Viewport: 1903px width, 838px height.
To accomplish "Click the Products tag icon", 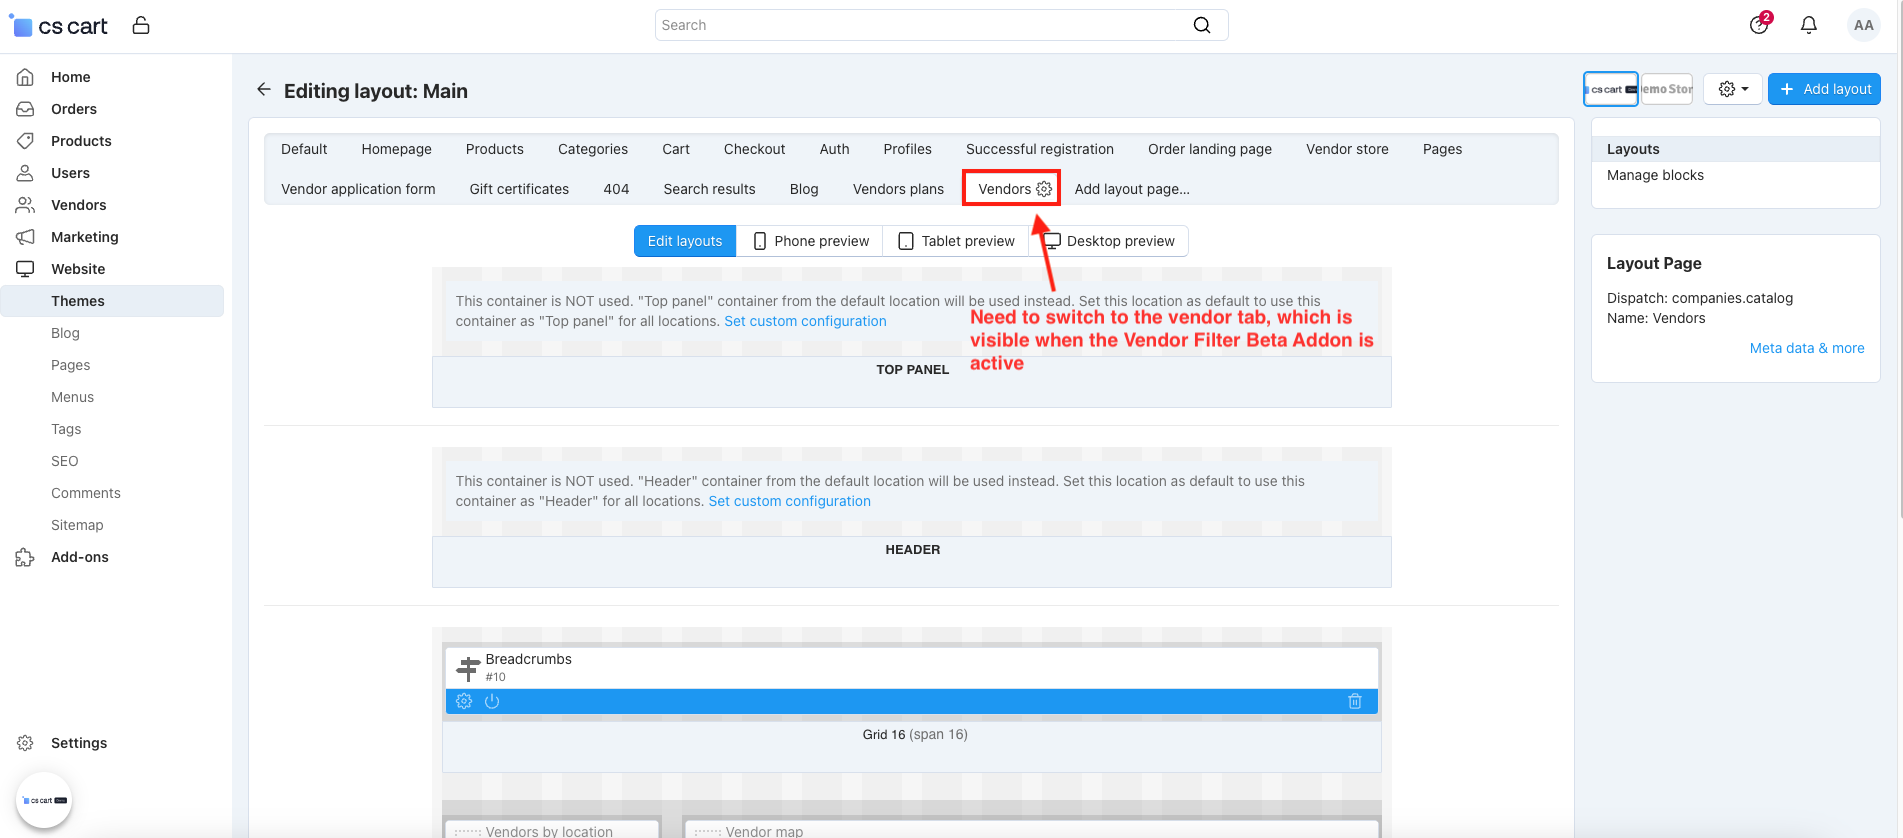I will (x=26, y=141).
